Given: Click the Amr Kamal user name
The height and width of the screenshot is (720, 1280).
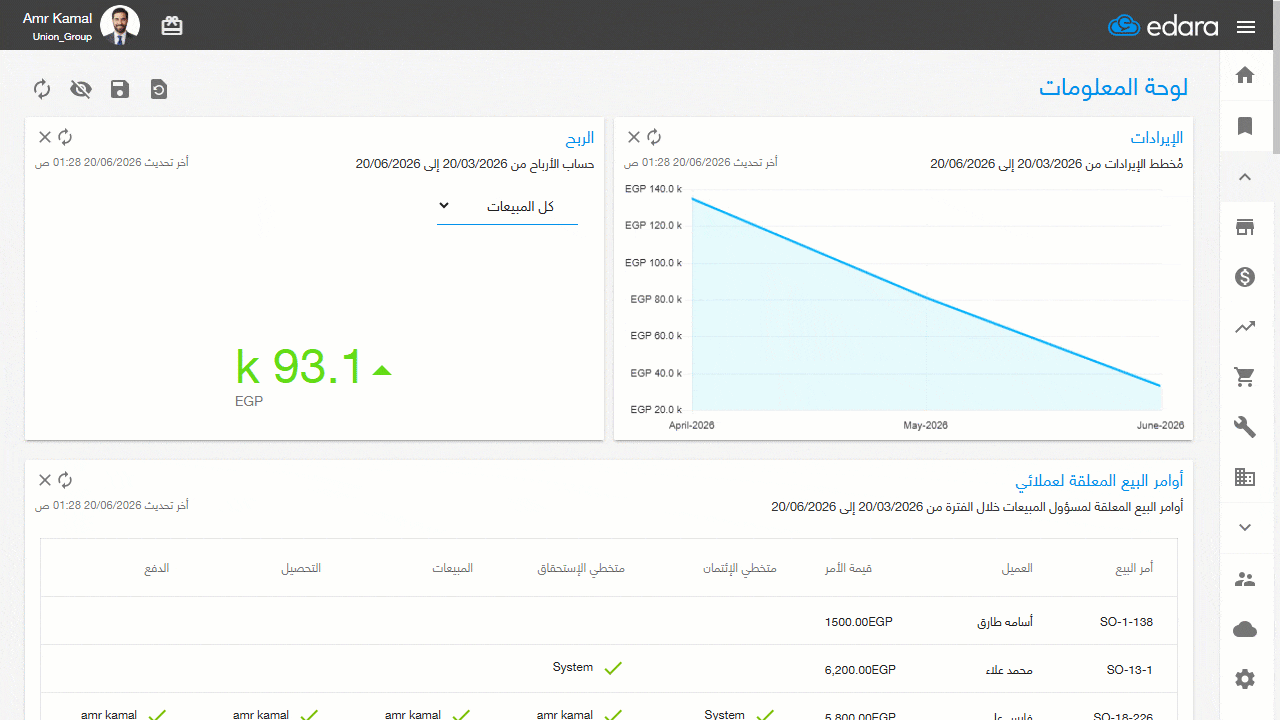Looking at the screenshot, I should point(58,18).
